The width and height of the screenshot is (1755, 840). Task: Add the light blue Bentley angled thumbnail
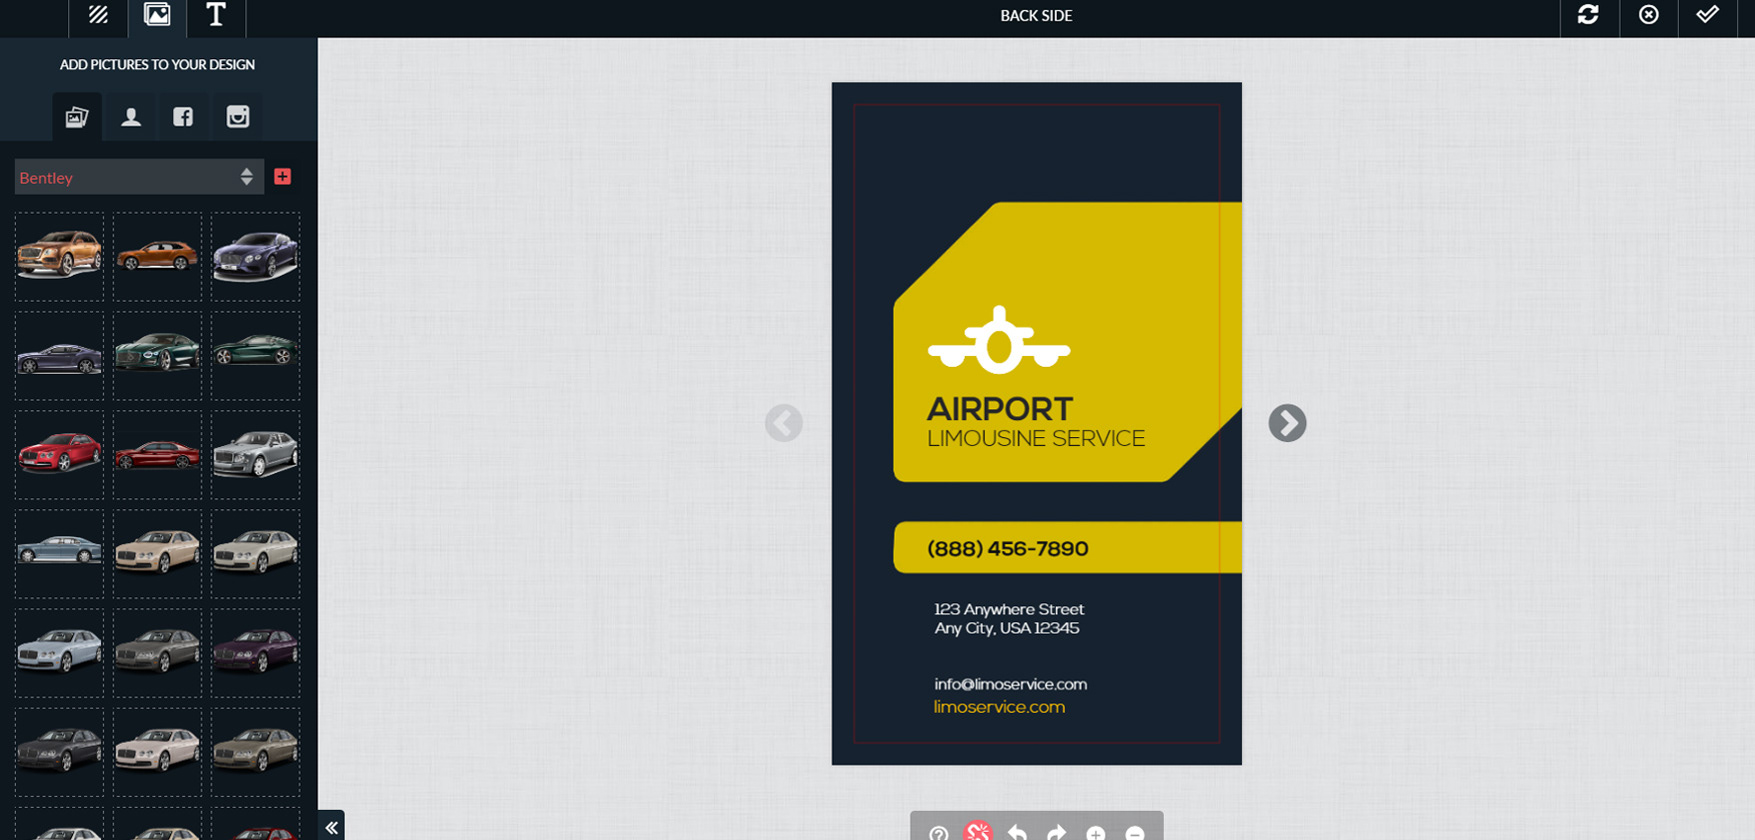coord(59,652)
